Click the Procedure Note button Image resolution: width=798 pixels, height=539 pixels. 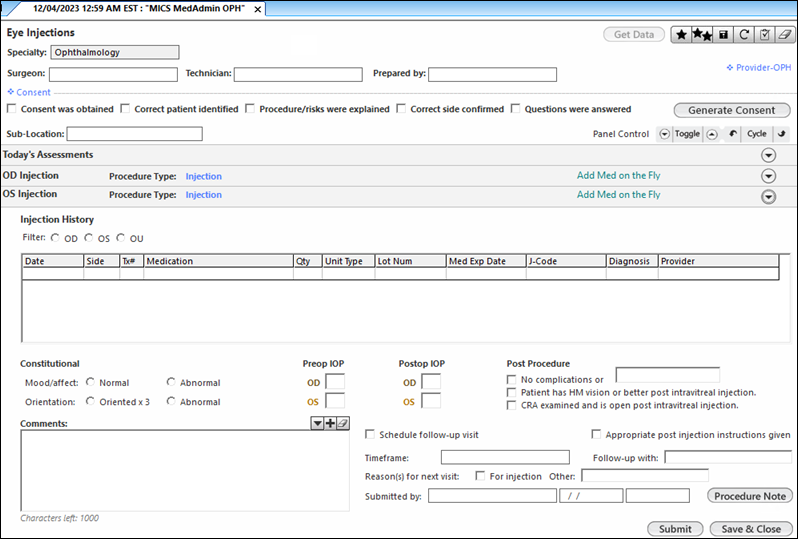click(x=750, y=496)
